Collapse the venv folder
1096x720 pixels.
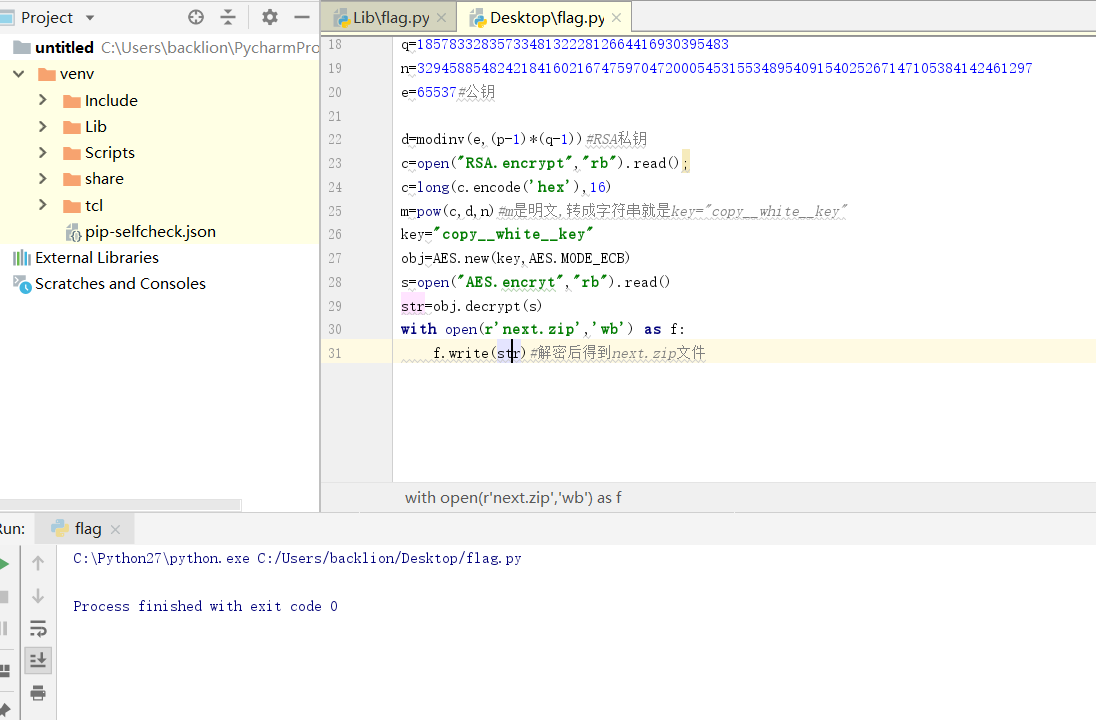[19, 73]
